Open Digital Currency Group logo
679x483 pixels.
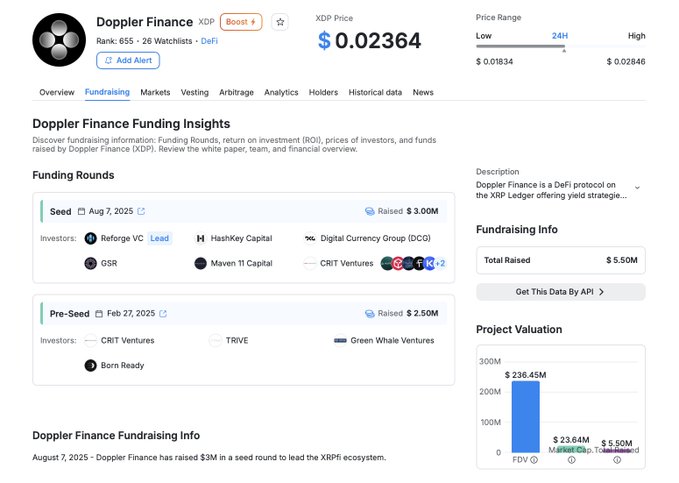(x=310, y=238)
